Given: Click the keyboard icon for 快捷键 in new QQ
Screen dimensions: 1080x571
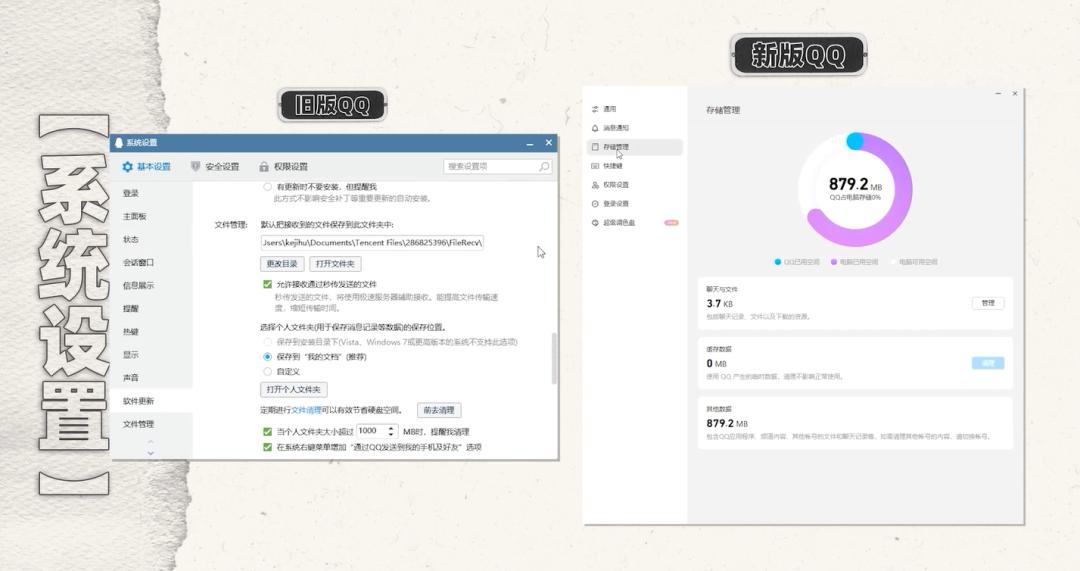Looking at the screenshot, I should (595, 166).
